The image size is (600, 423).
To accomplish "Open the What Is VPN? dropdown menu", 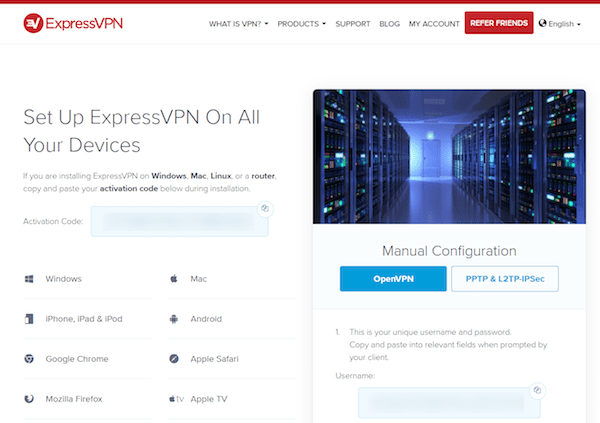I will click(x=238, y=24).
